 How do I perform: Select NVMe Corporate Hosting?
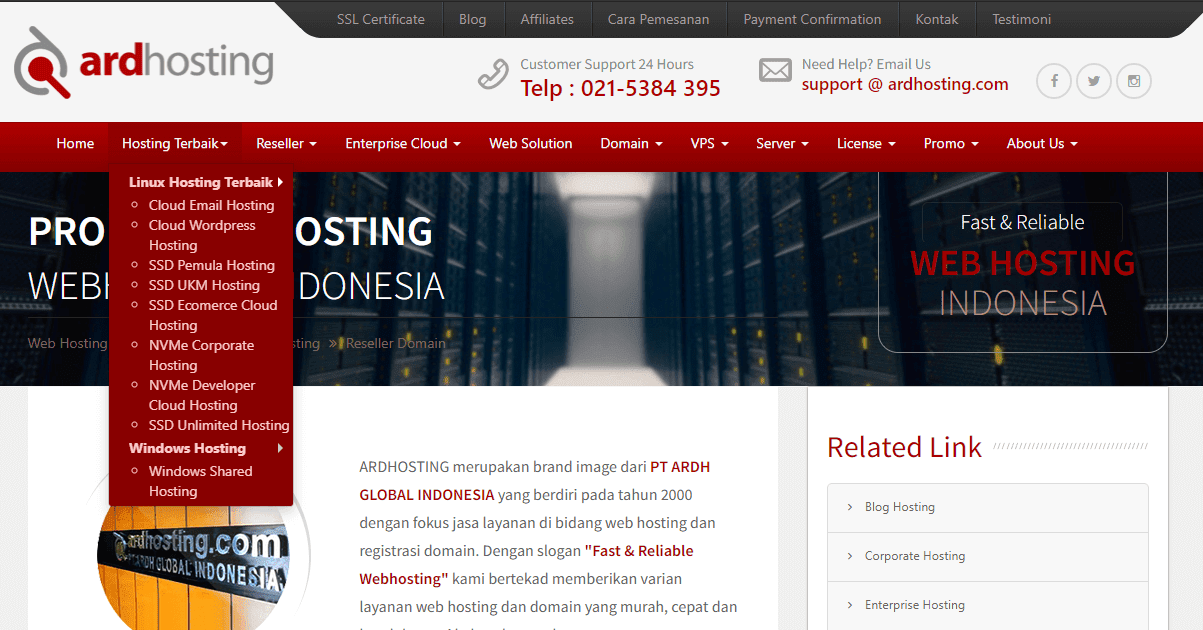pyautogui.click(x=201, y=355)
